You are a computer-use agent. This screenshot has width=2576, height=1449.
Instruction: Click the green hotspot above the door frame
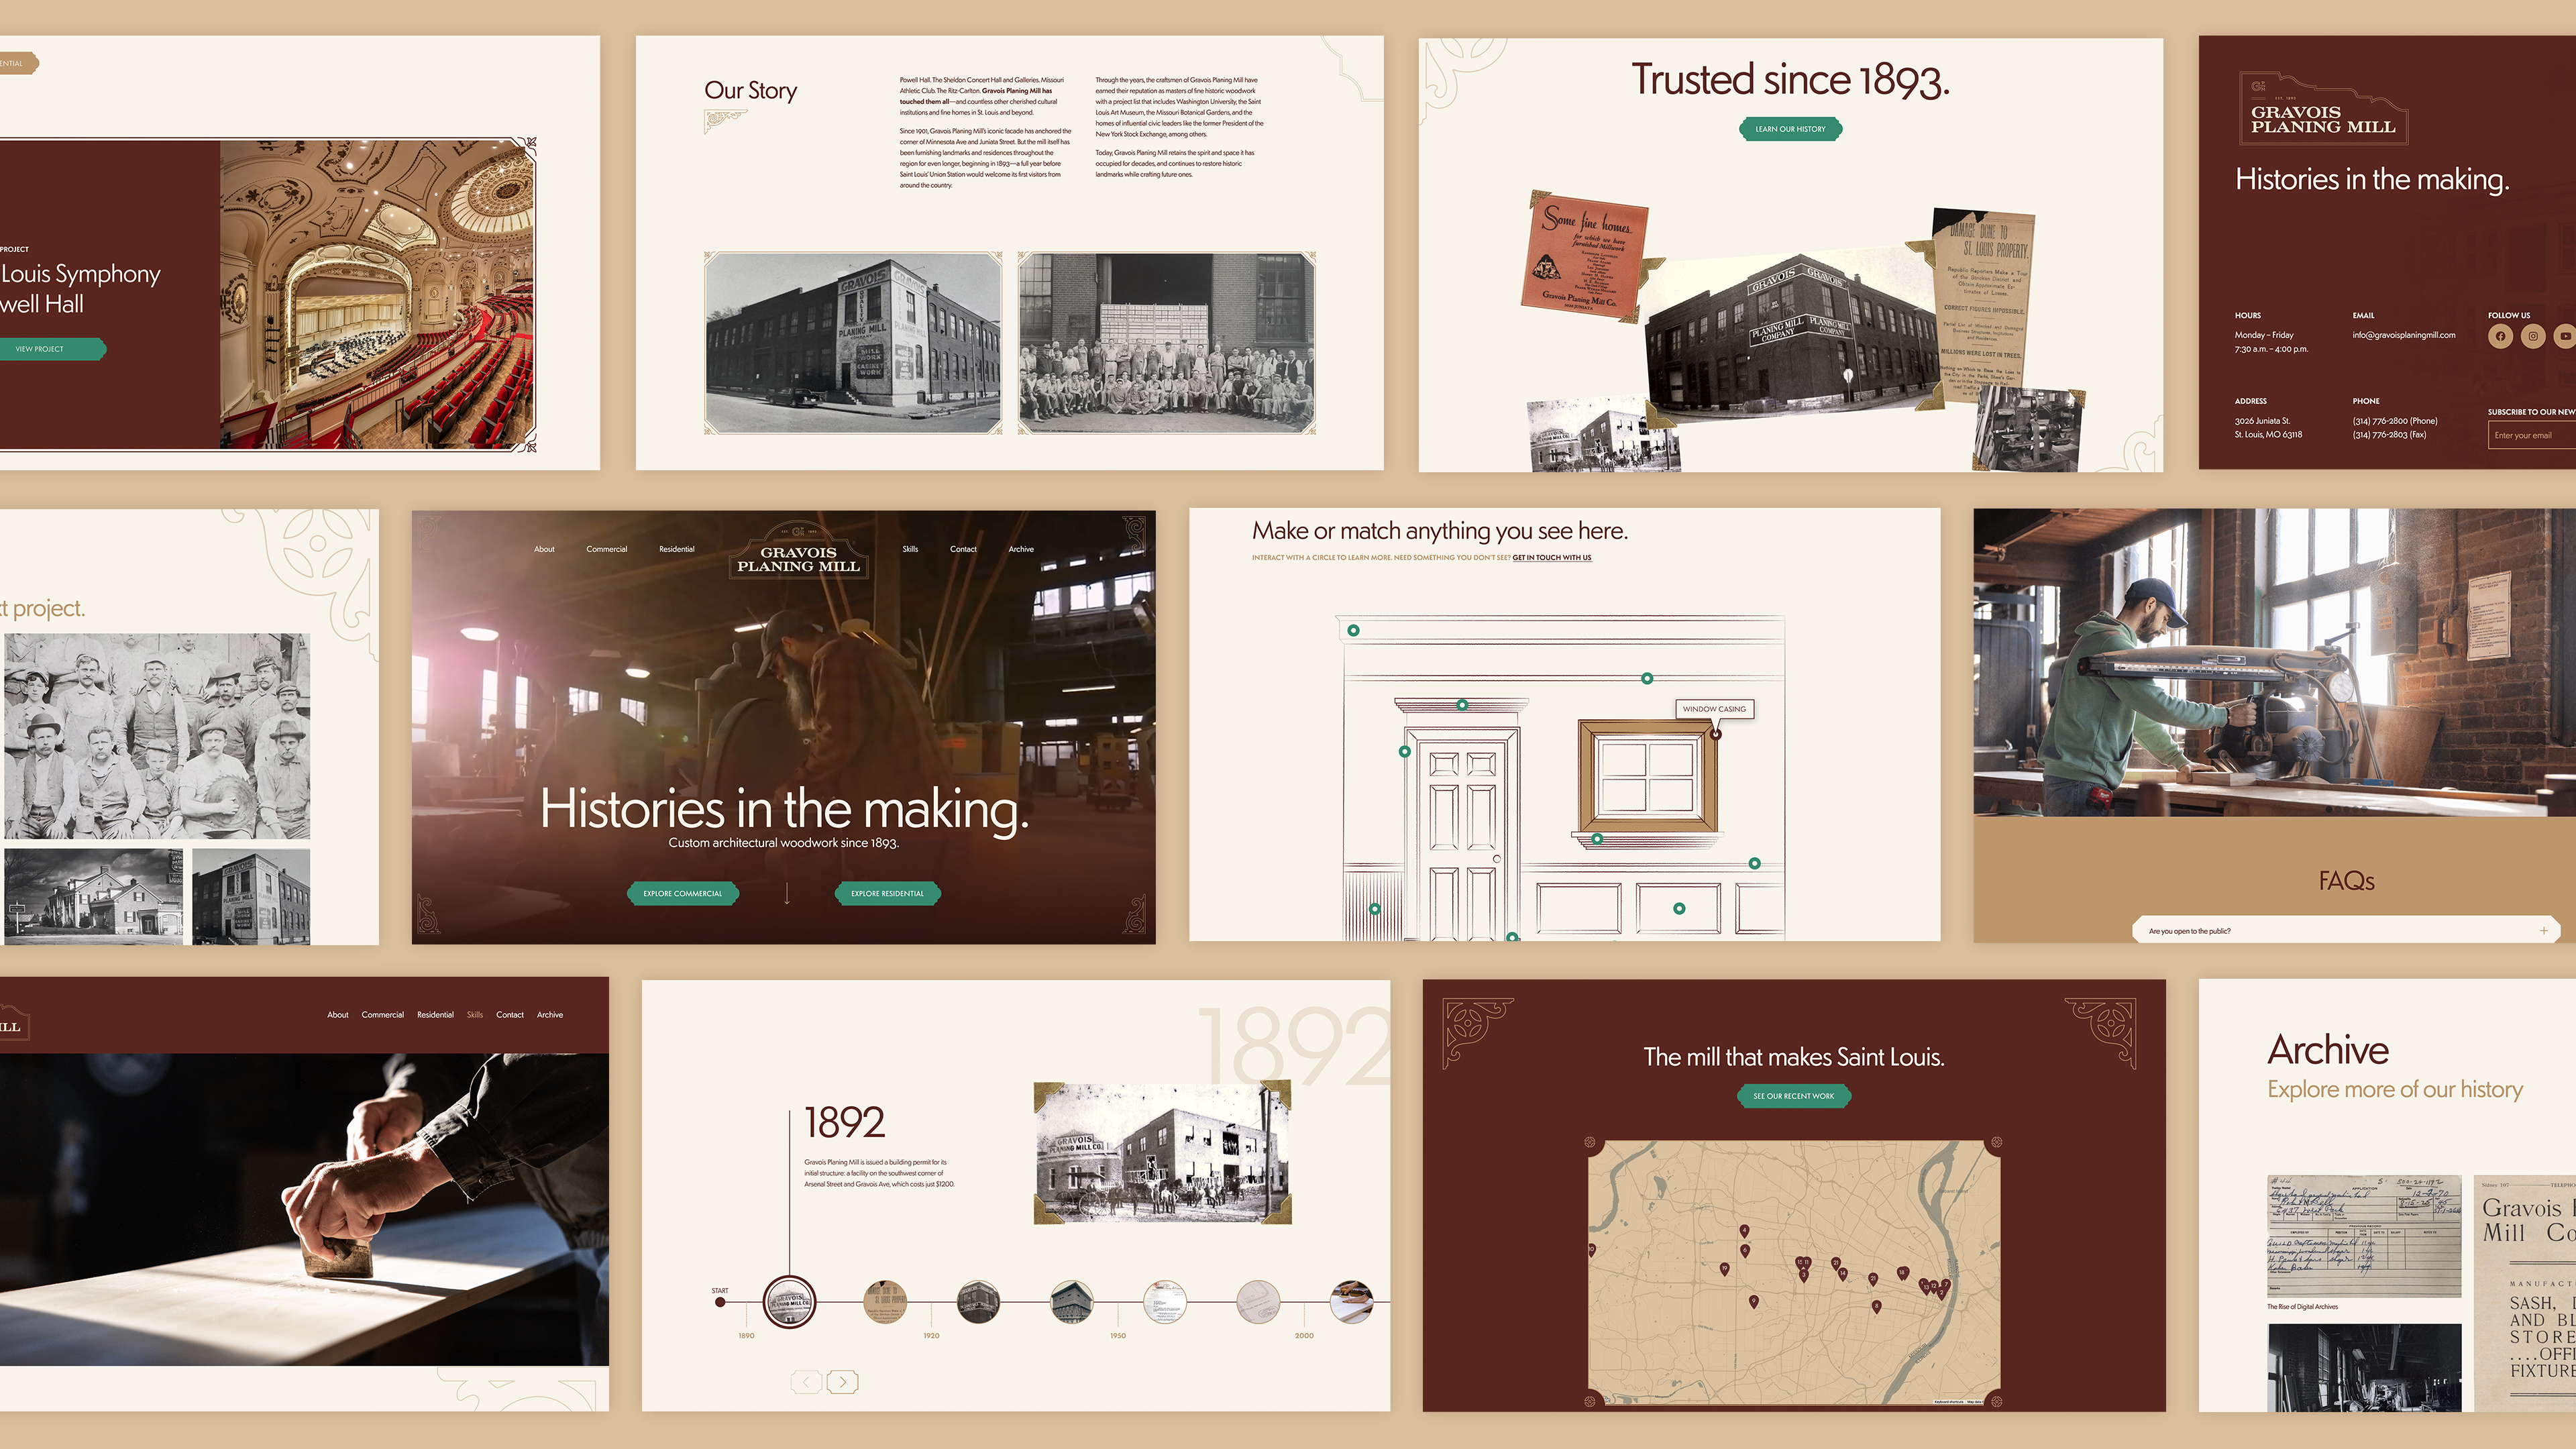click(1462, 705)
